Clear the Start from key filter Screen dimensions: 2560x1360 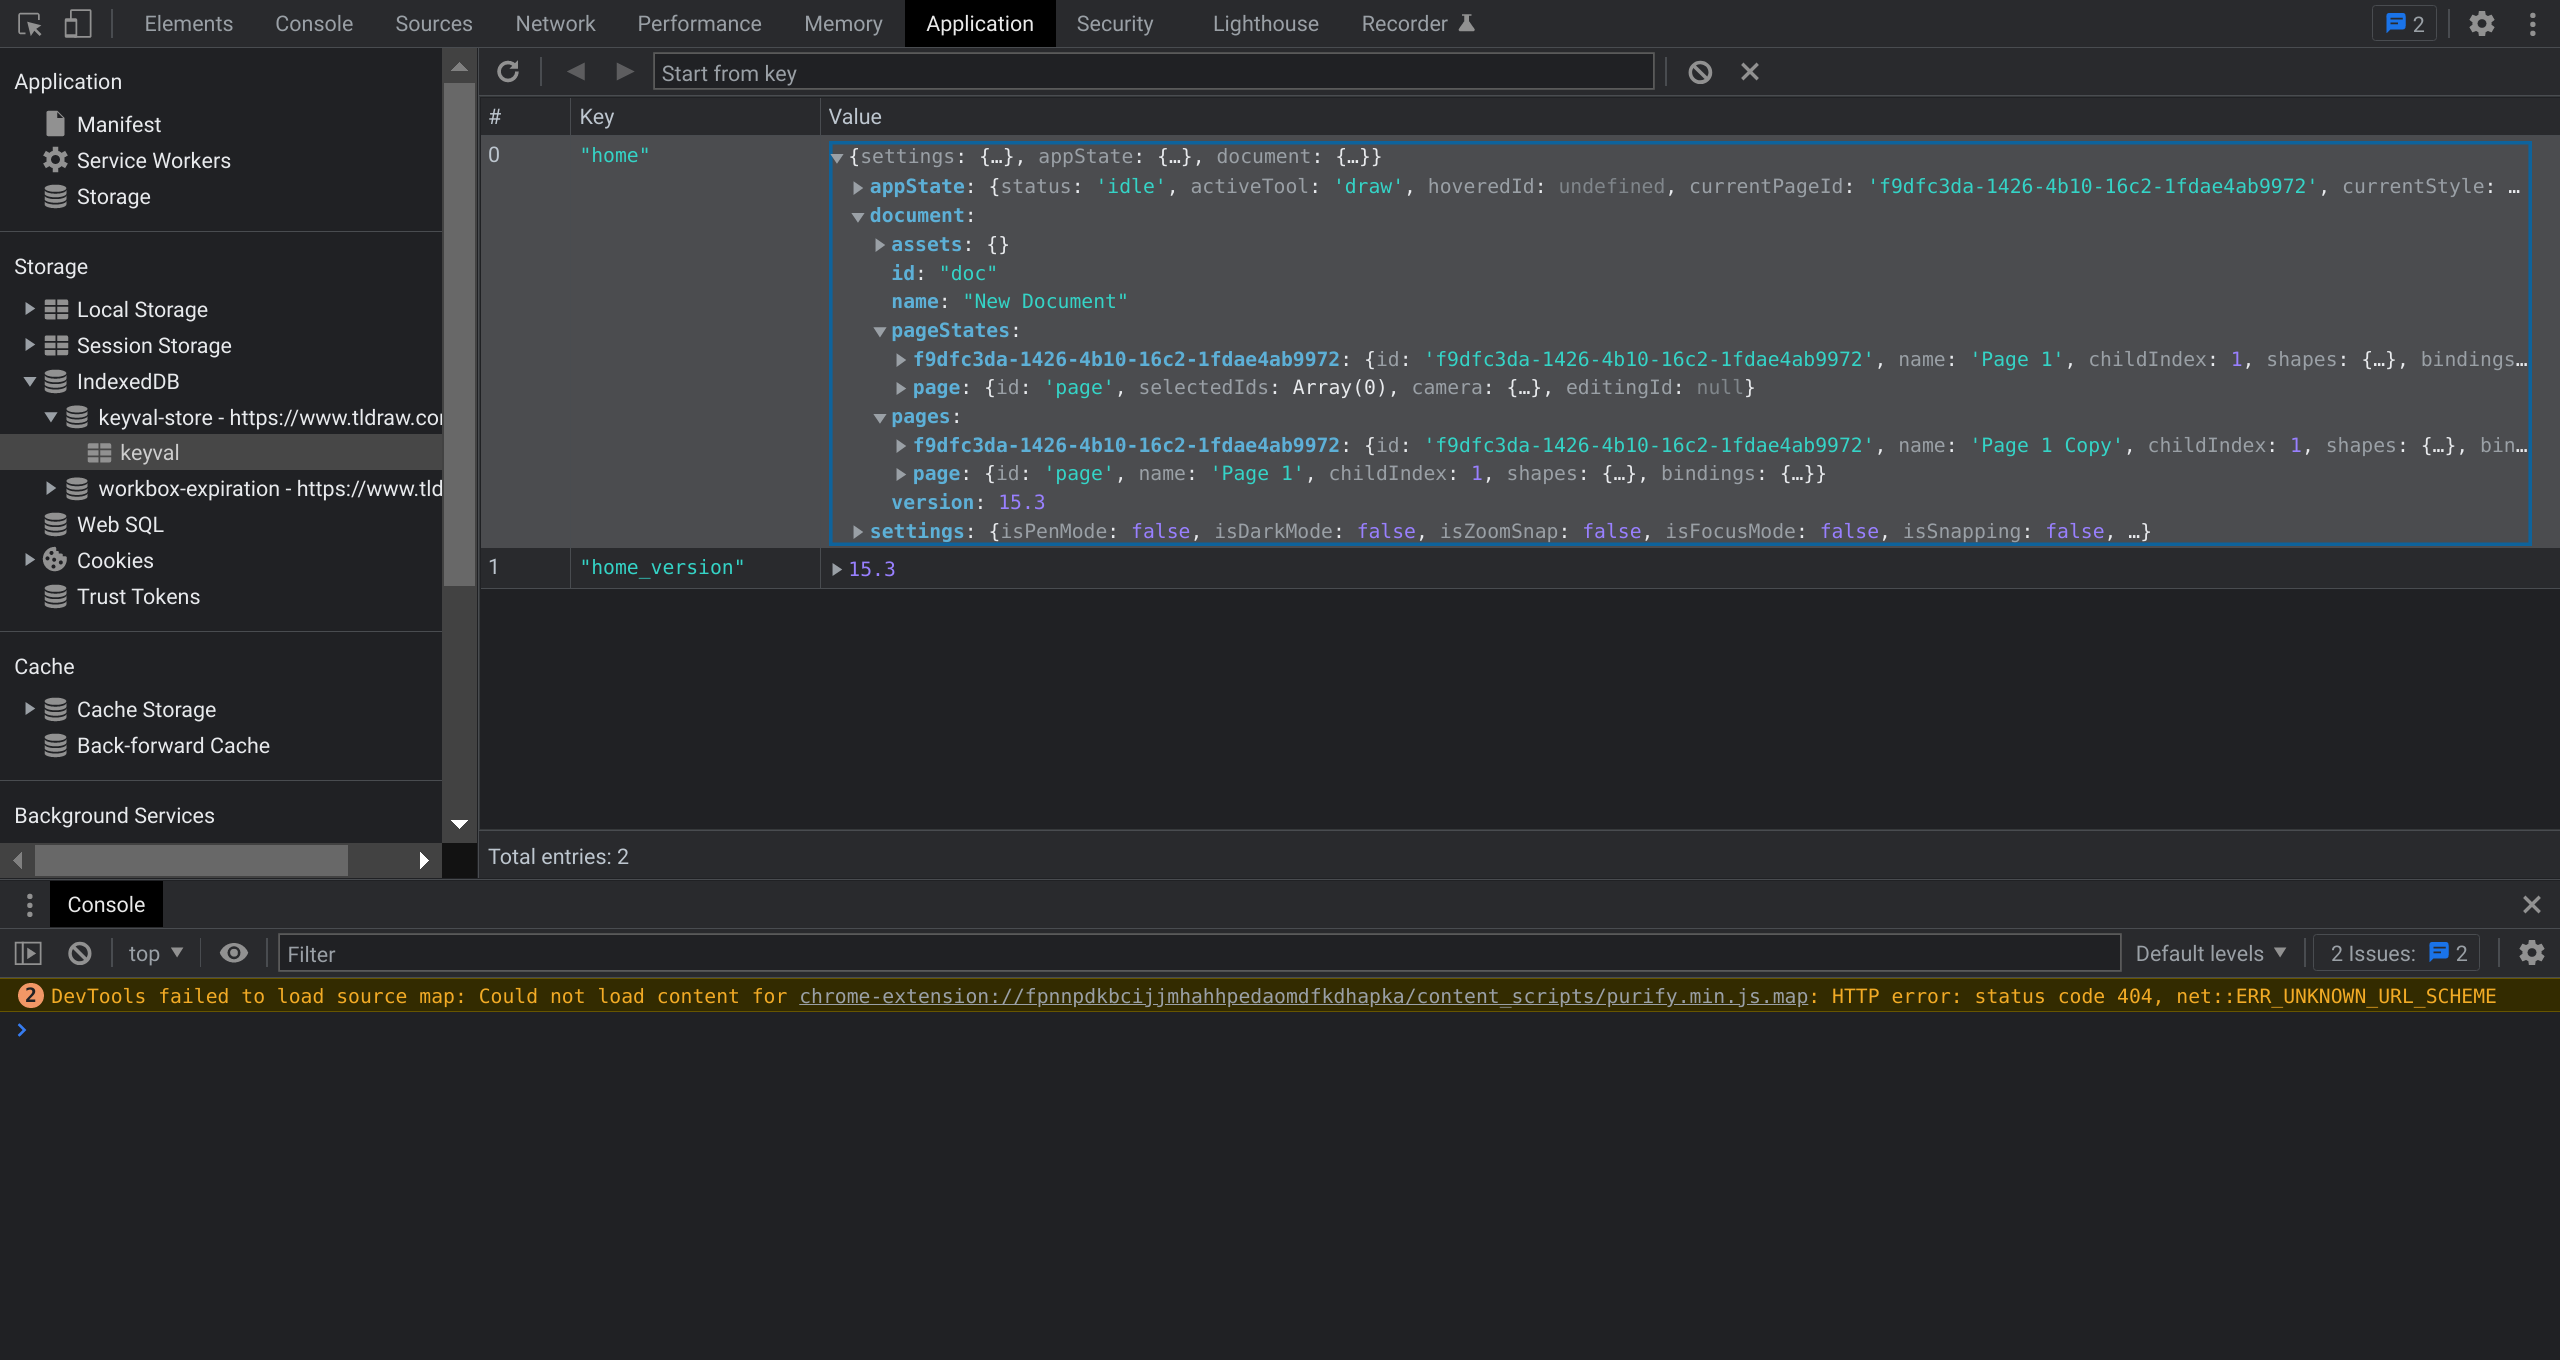click(1748, 71)
